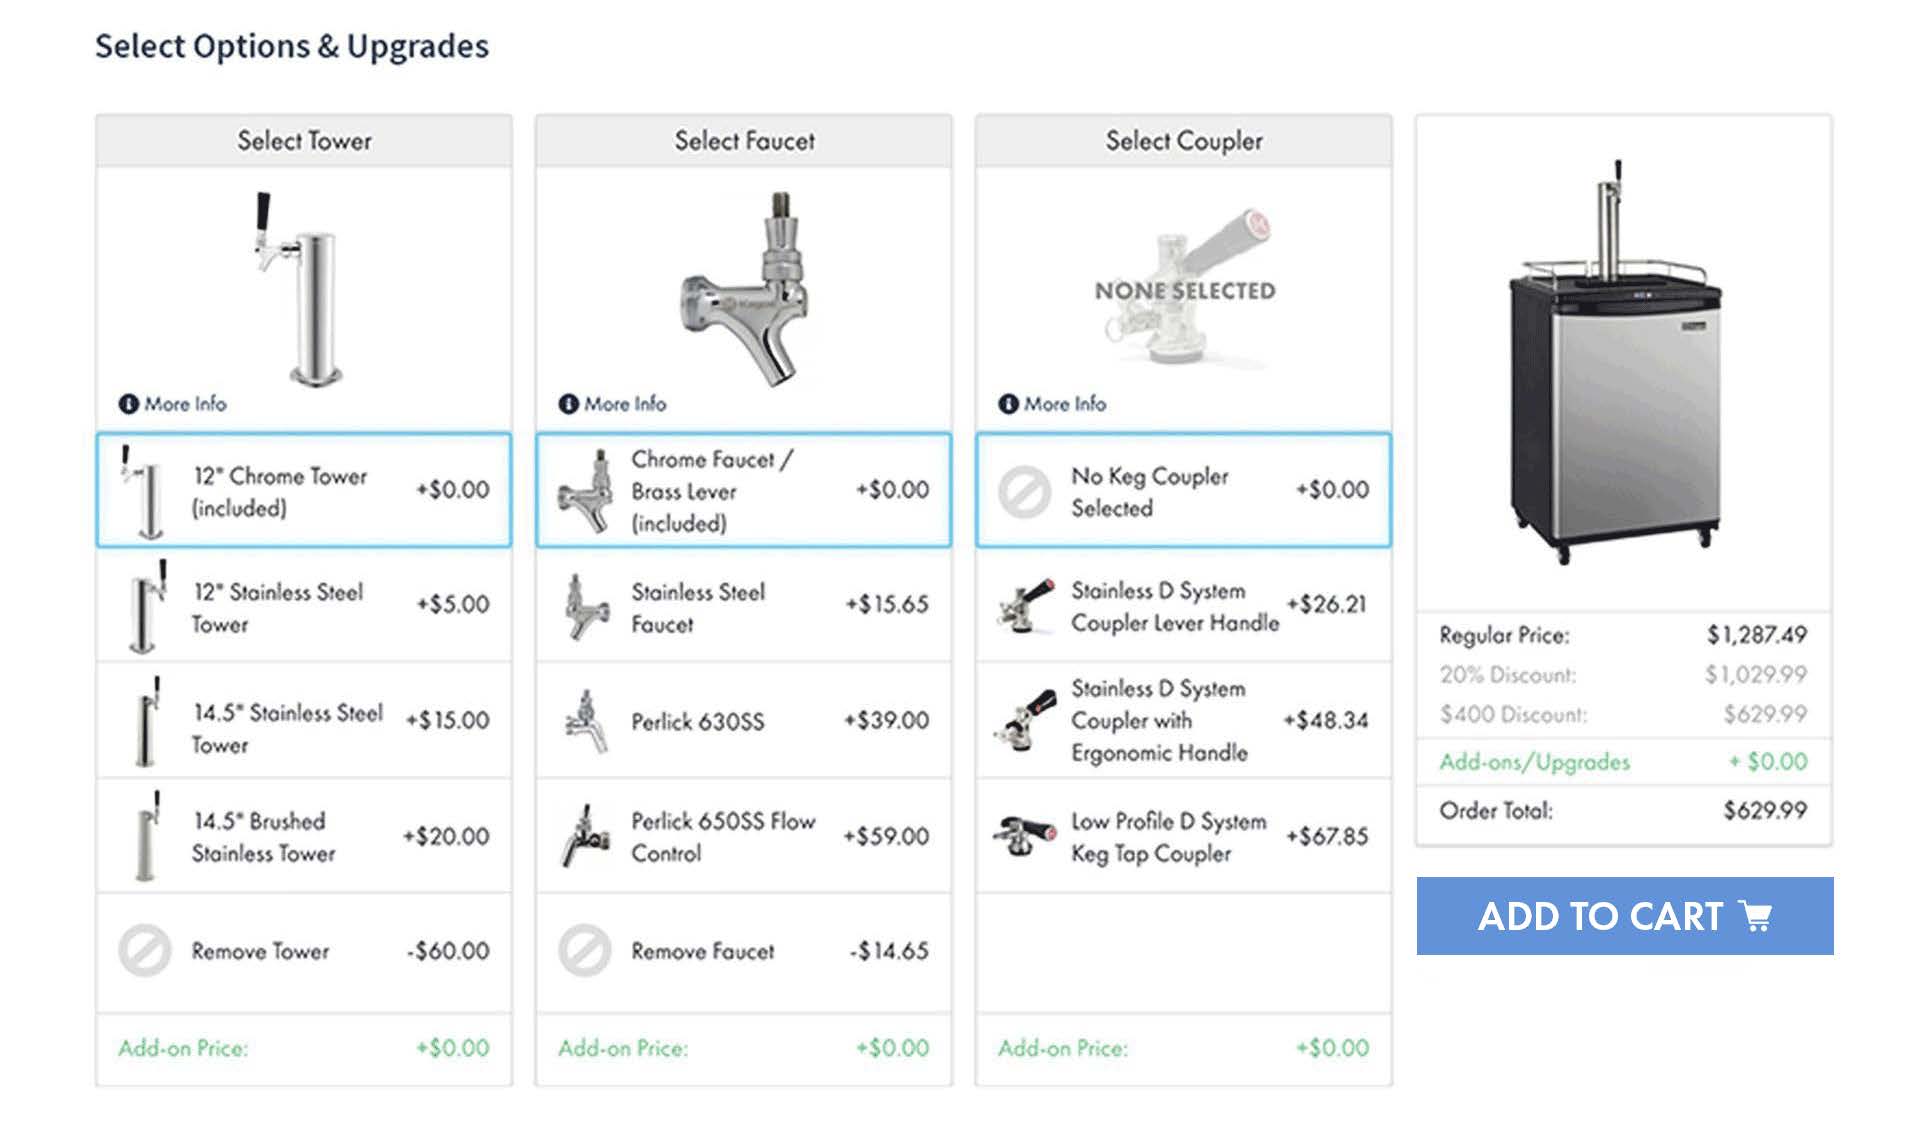Open More Info for the chrome tower
Screen dimensions: 1919x1146
click(x=183, y=404)
